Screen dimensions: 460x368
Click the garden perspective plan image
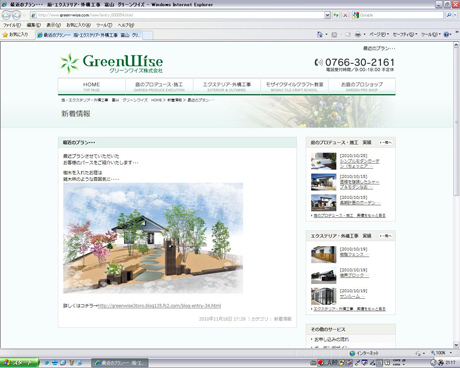tap(153, 238)
